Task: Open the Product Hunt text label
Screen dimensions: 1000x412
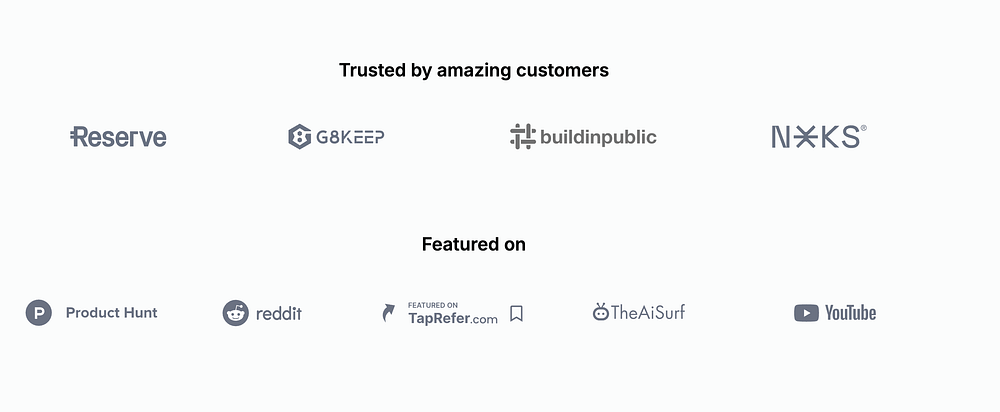Action: pos(111,313)
